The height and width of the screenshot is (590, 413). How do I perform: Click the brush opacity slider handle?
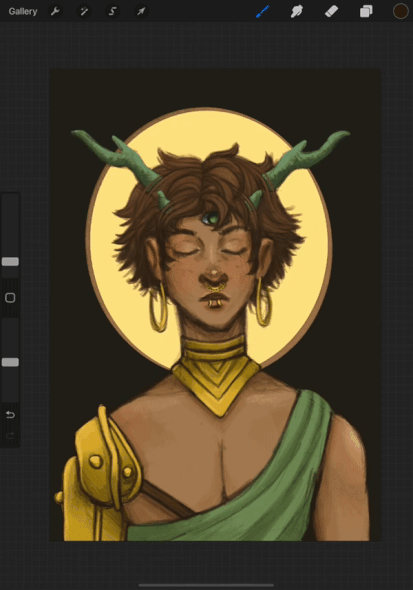point(10,362)
